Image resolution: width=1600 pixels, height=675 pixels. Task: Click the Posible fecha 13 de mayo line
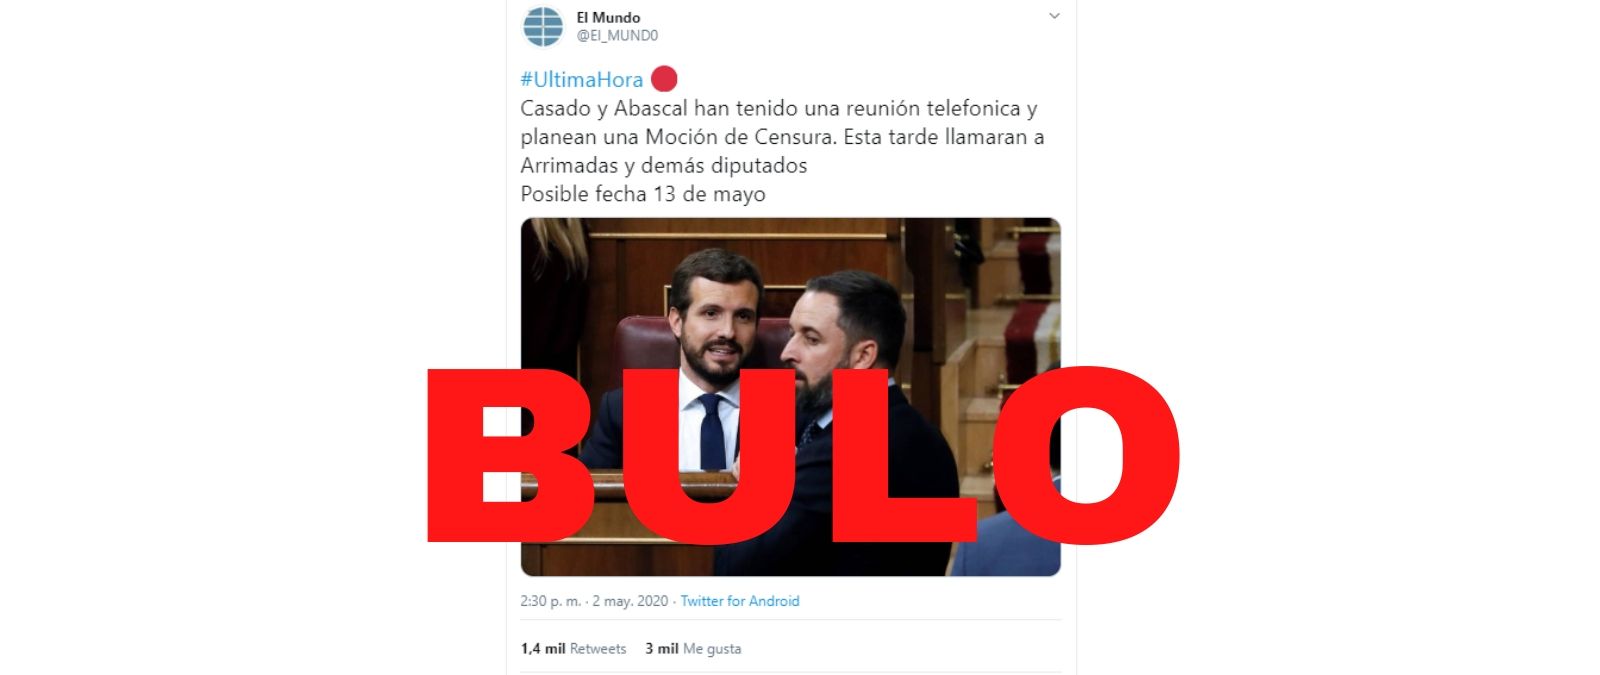pos(643,194)
